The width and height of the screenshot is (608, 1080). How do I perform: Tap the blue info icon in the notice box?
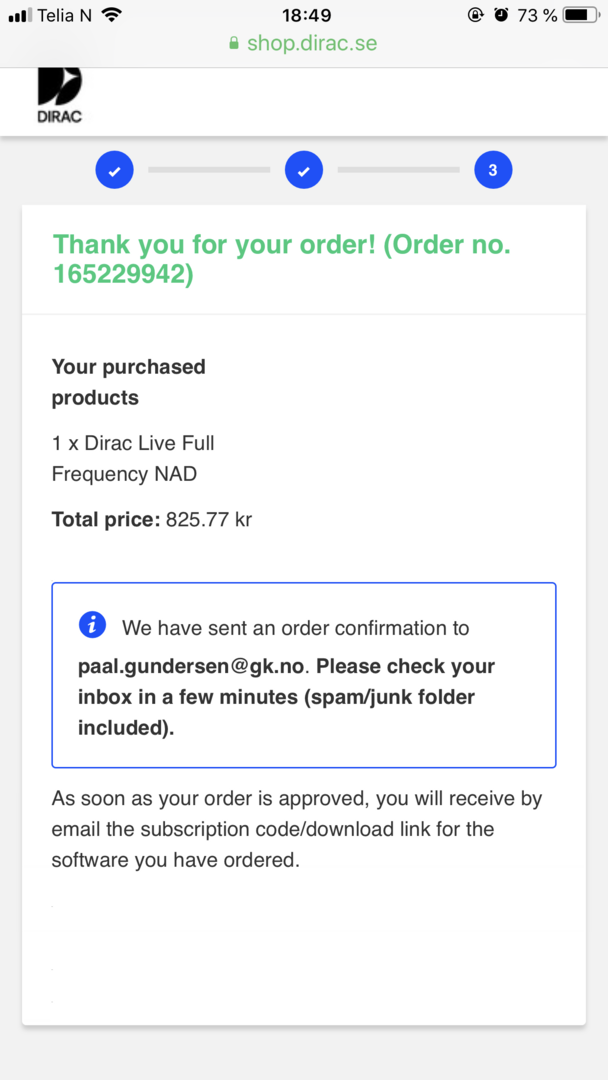coord(92,625)
